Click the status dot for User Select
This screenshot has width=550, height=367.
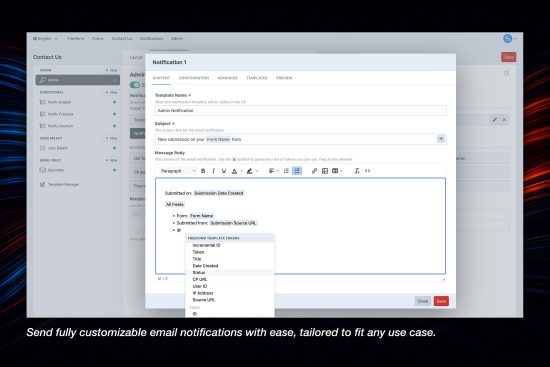114,148
